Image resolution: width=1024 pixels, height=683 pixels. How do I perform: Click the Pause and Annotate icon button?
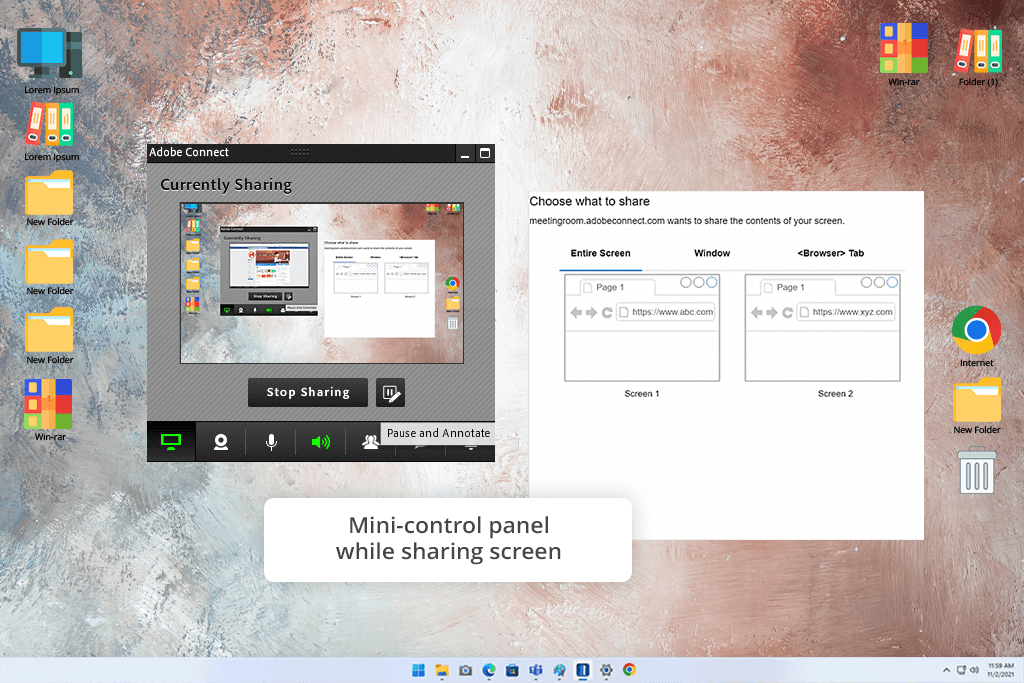pos(391,392)
